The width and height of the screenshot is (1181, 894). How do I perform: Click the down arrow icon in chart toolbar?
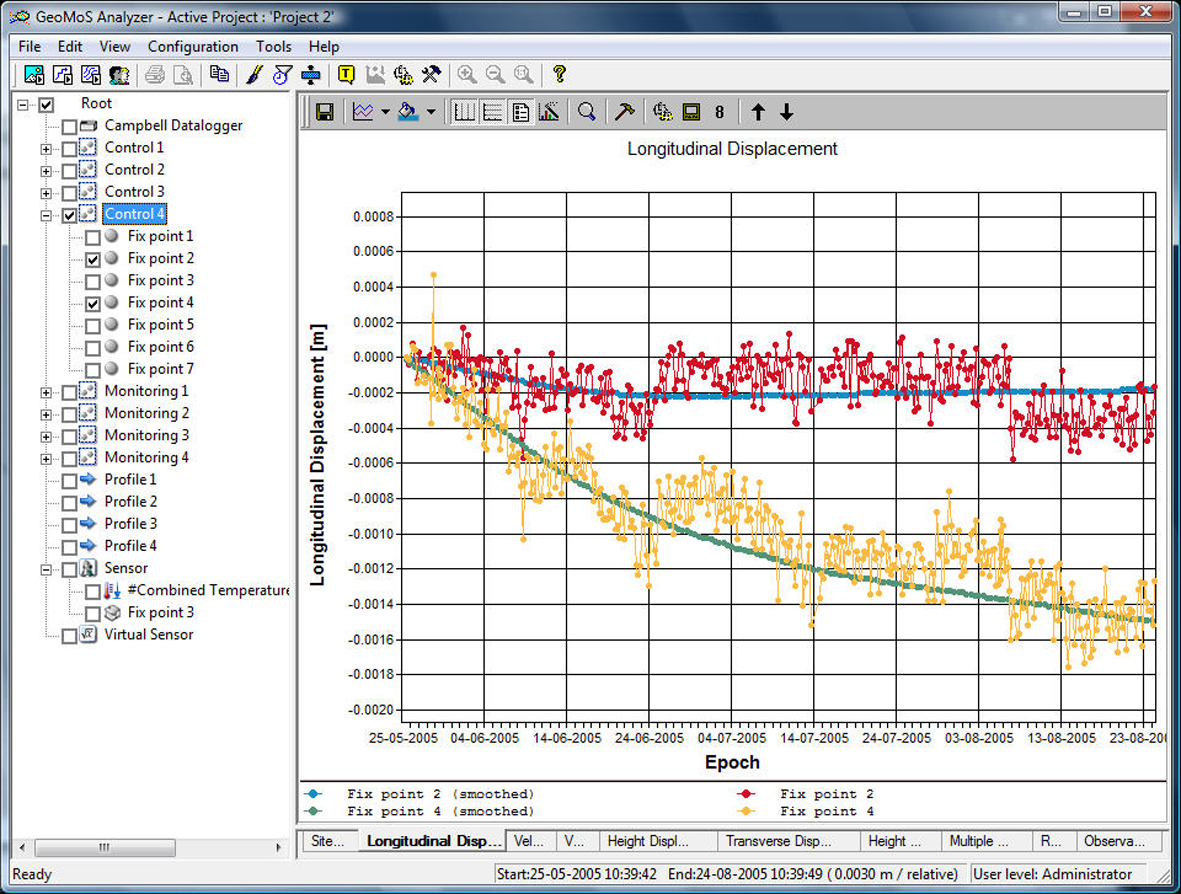[x=786, y=112]
